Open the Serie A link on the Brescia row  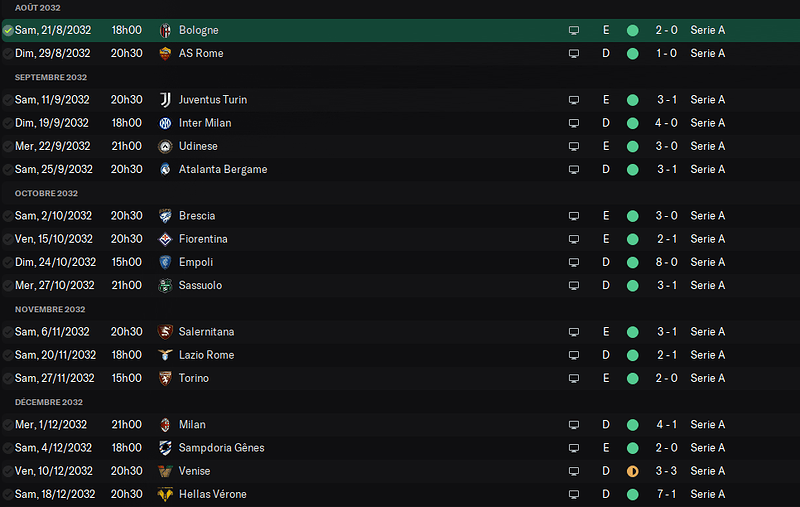[708, 216]
